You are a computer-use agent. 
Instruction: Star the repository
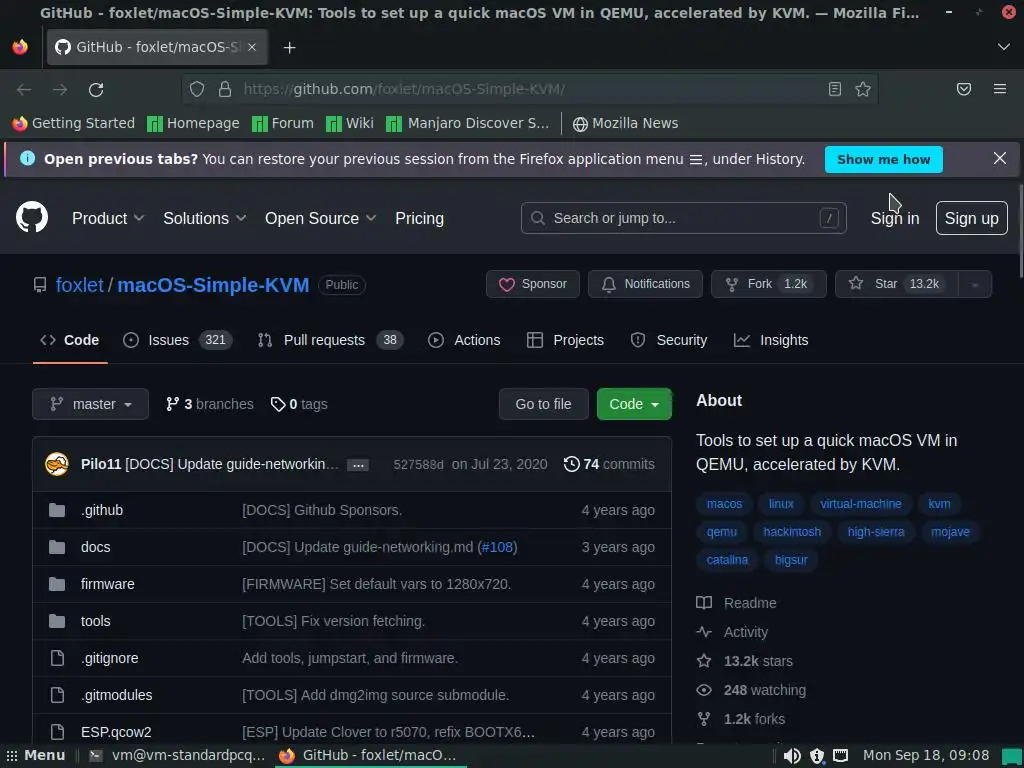897,284
